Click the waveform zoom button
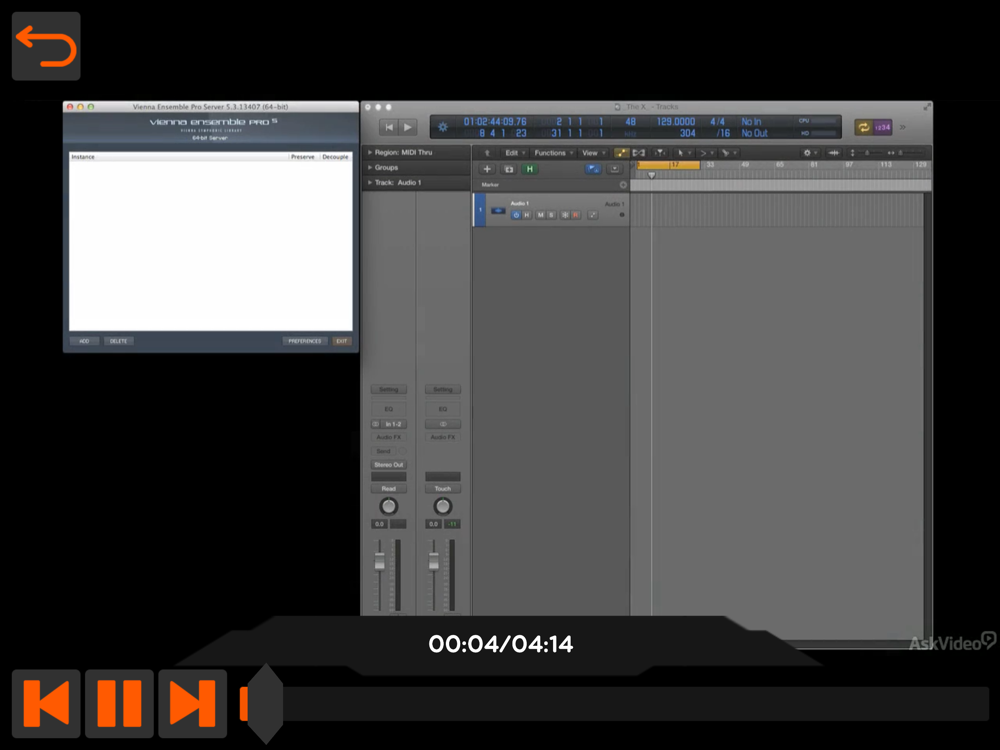 point(833,153)
